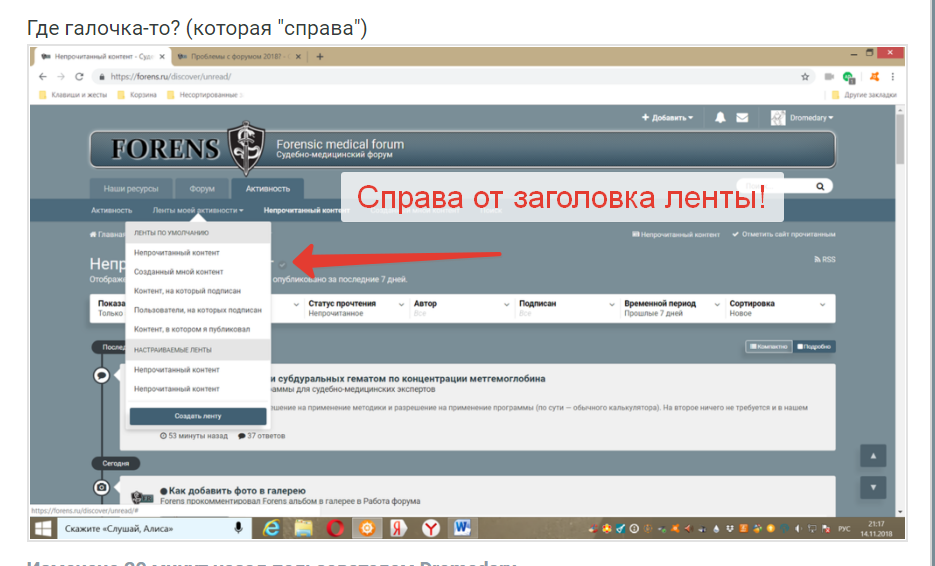The image size is (935, 566).
Task: Select the 'Активность' main tab
Action: coord(268,188)
